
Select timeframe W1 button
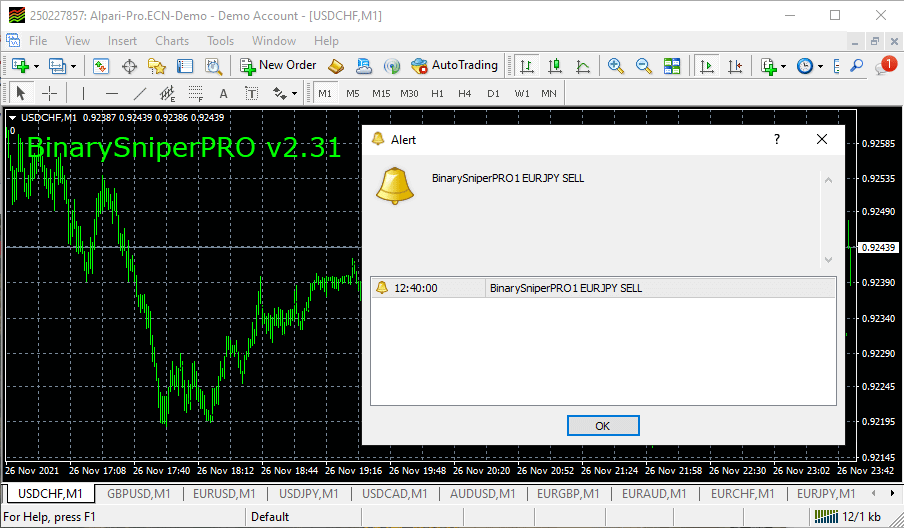pyautogui.click(x=522, y=93)
